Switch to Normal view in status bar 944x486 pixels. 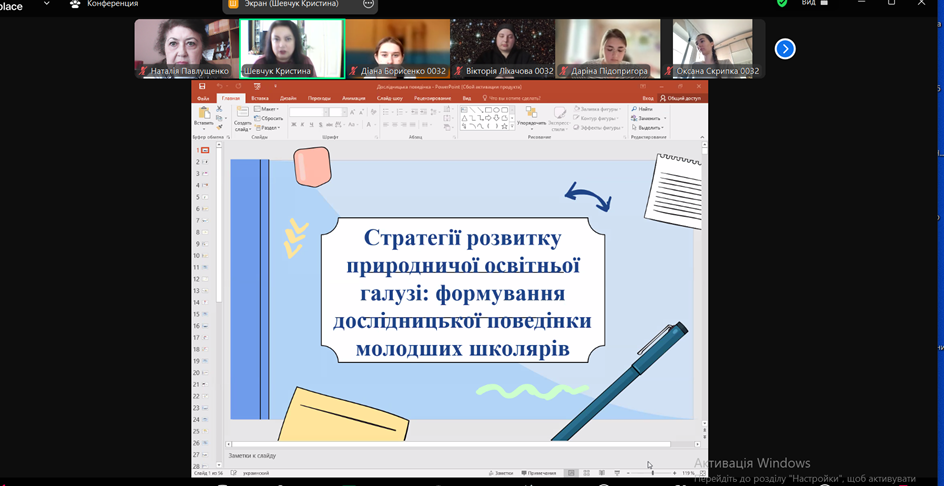pos(571,473)
